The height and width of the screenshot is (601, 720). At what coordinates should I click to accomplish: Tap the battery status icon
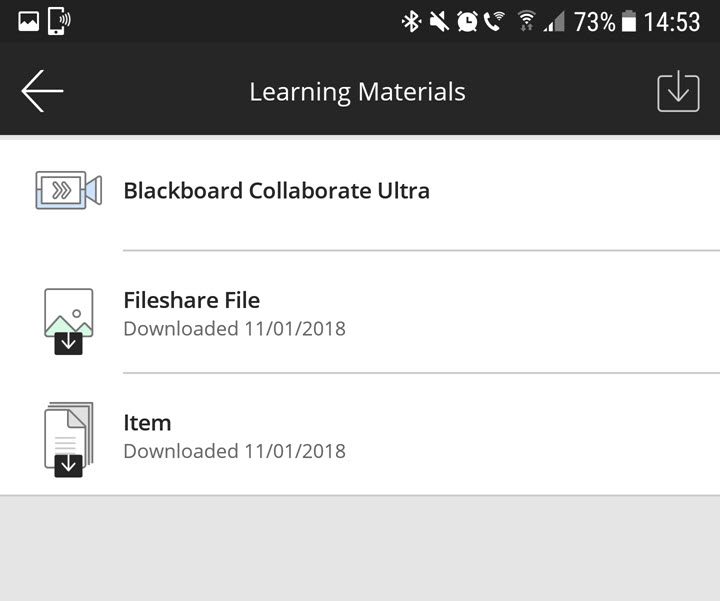click(629, 22)
